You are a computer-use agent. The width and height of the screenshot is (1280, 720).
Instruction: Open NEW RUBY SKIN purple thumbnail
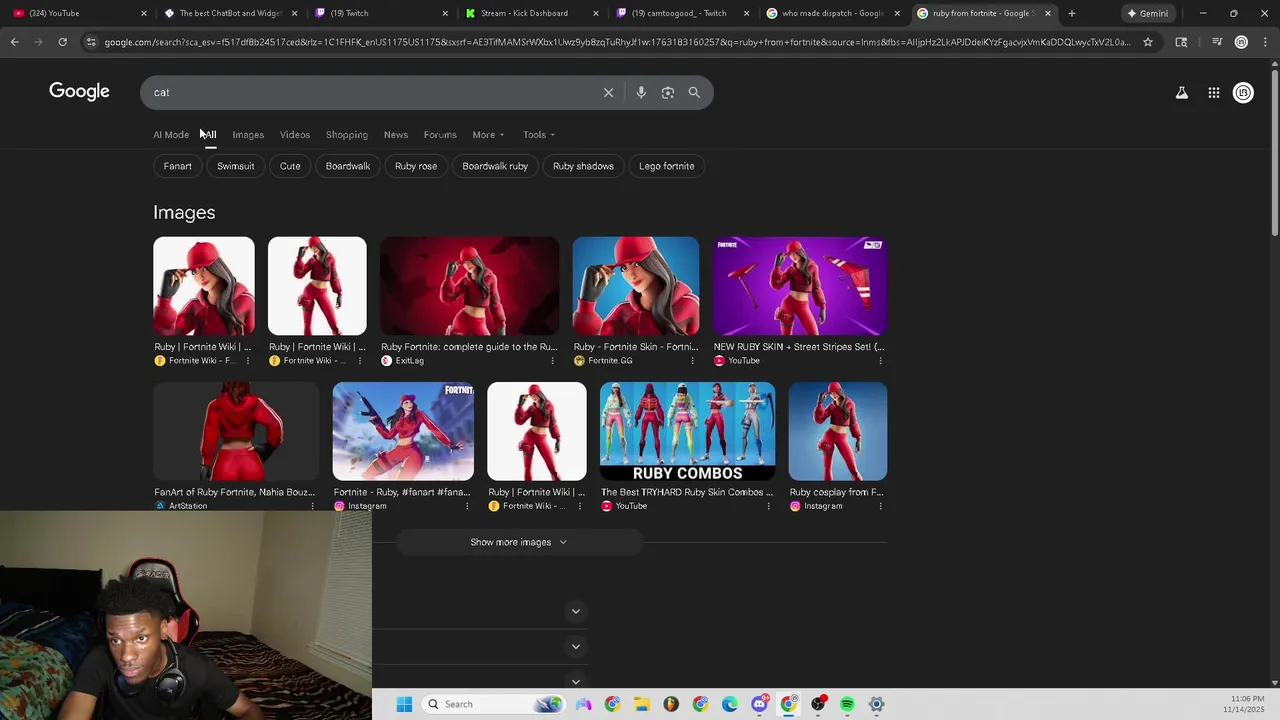coord(800,286)
